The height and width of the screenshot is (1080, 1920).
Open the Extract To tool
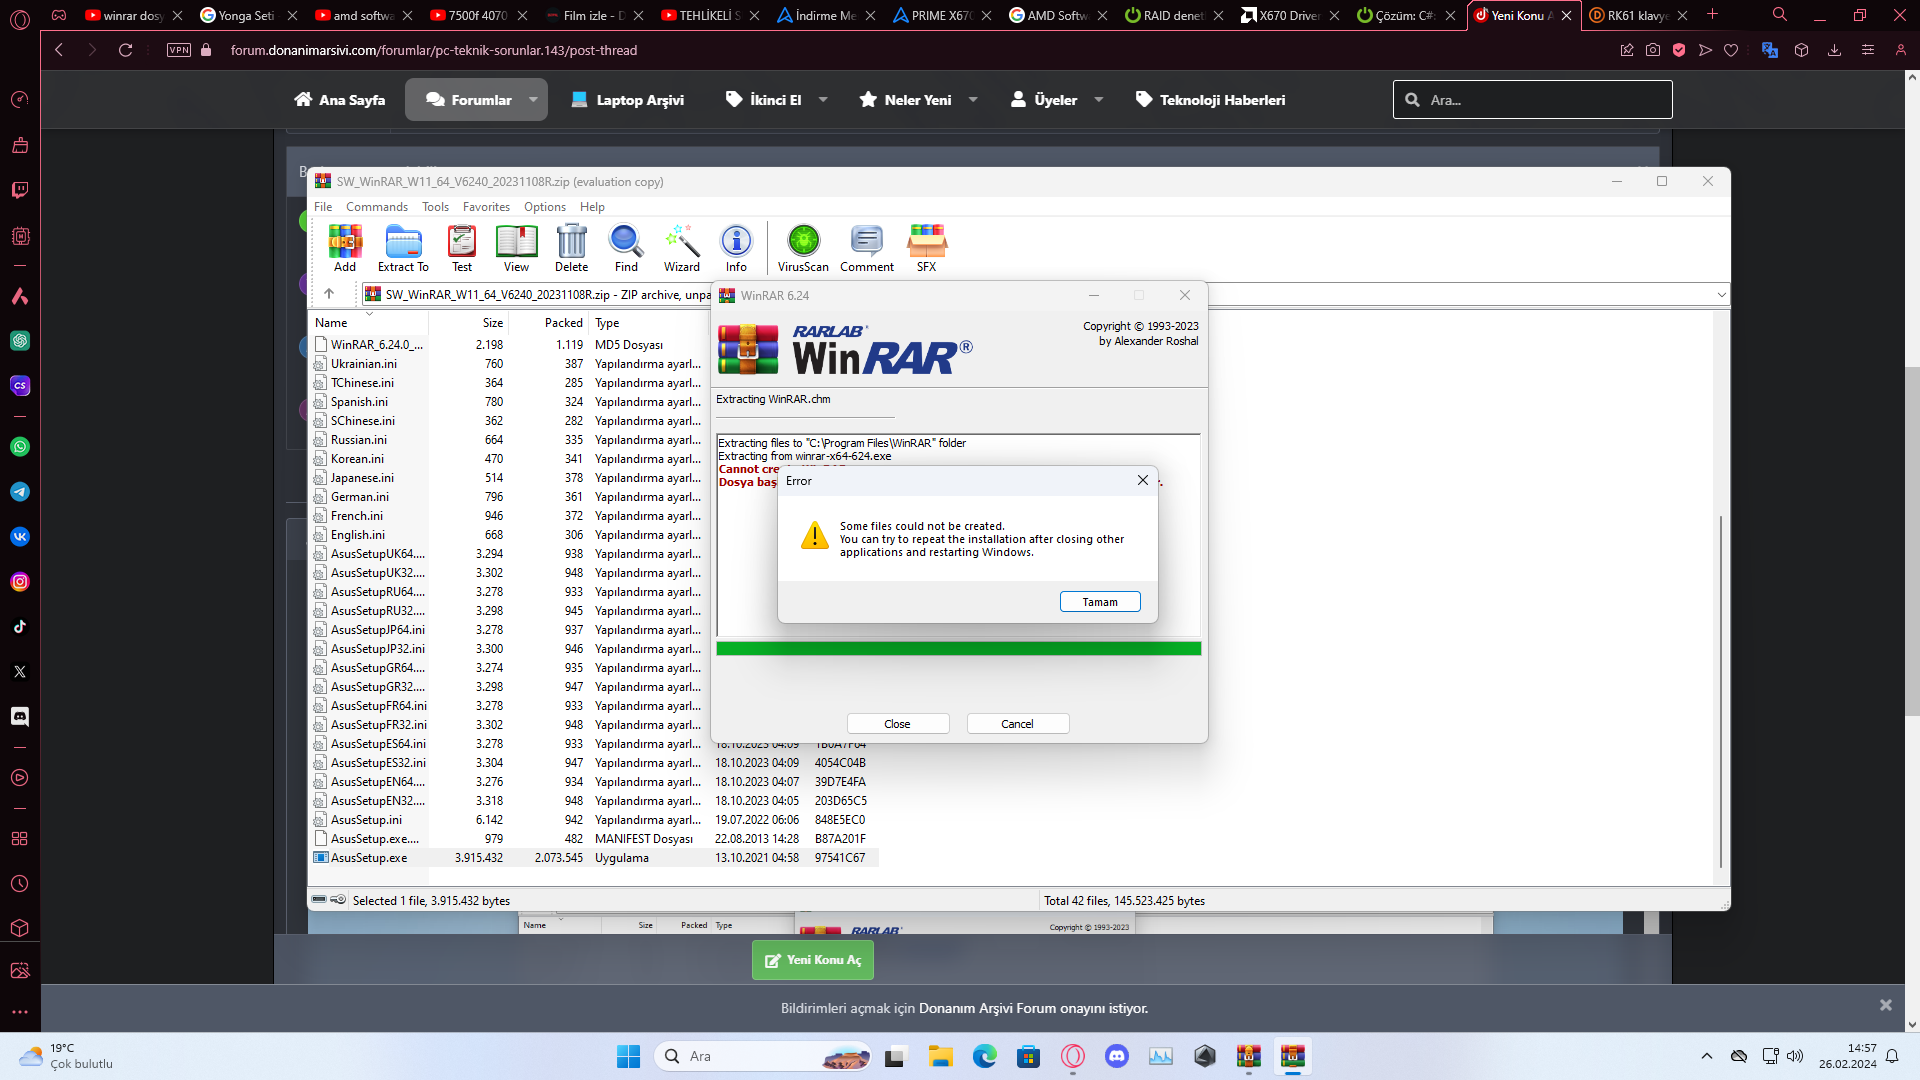click(403, 248)
